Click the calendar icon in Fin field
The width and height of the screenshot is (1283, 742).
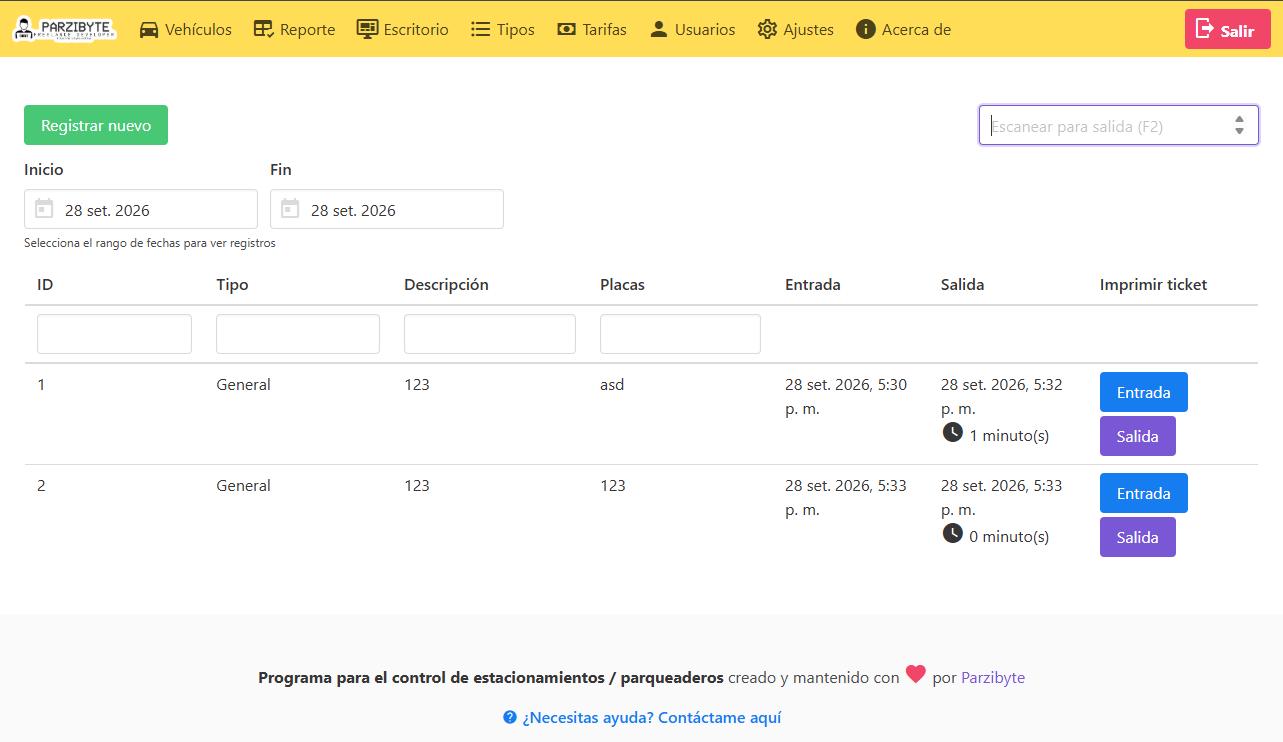[290, 209]
